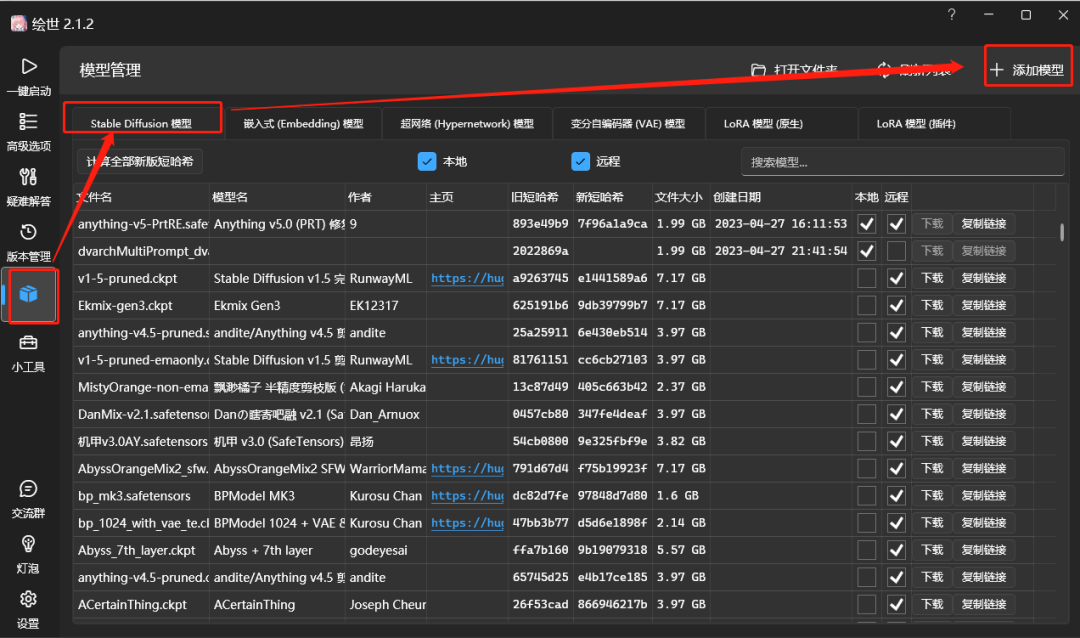Viewport: 1080px width, 638px height.
Task: Select size cell 5.57 GB
Action: tap(681, 550)
